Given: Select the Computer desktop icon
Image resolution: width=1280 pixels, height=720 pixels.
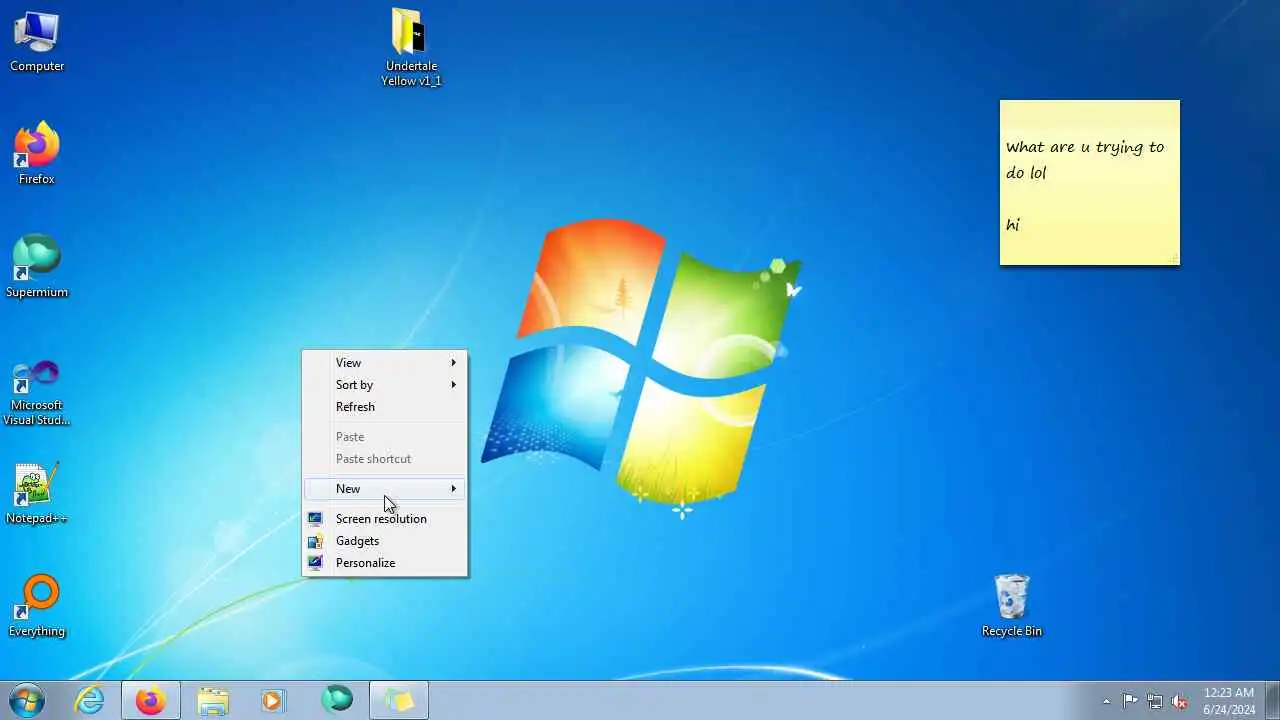Looking at the screenshot, I should (x=37, y=42).
